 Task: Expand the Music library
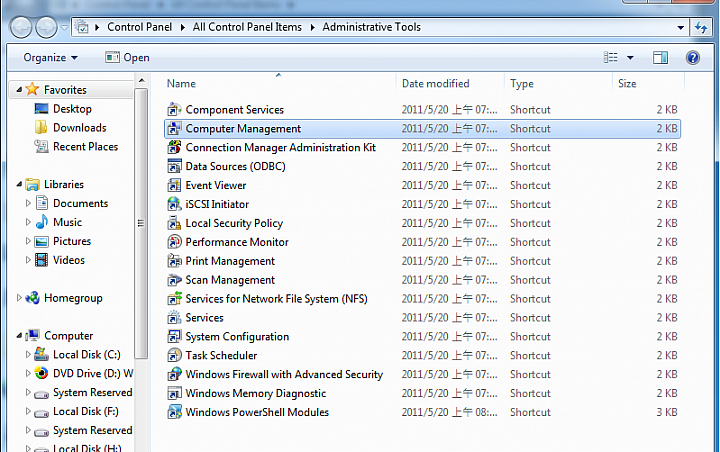point(28,222)
